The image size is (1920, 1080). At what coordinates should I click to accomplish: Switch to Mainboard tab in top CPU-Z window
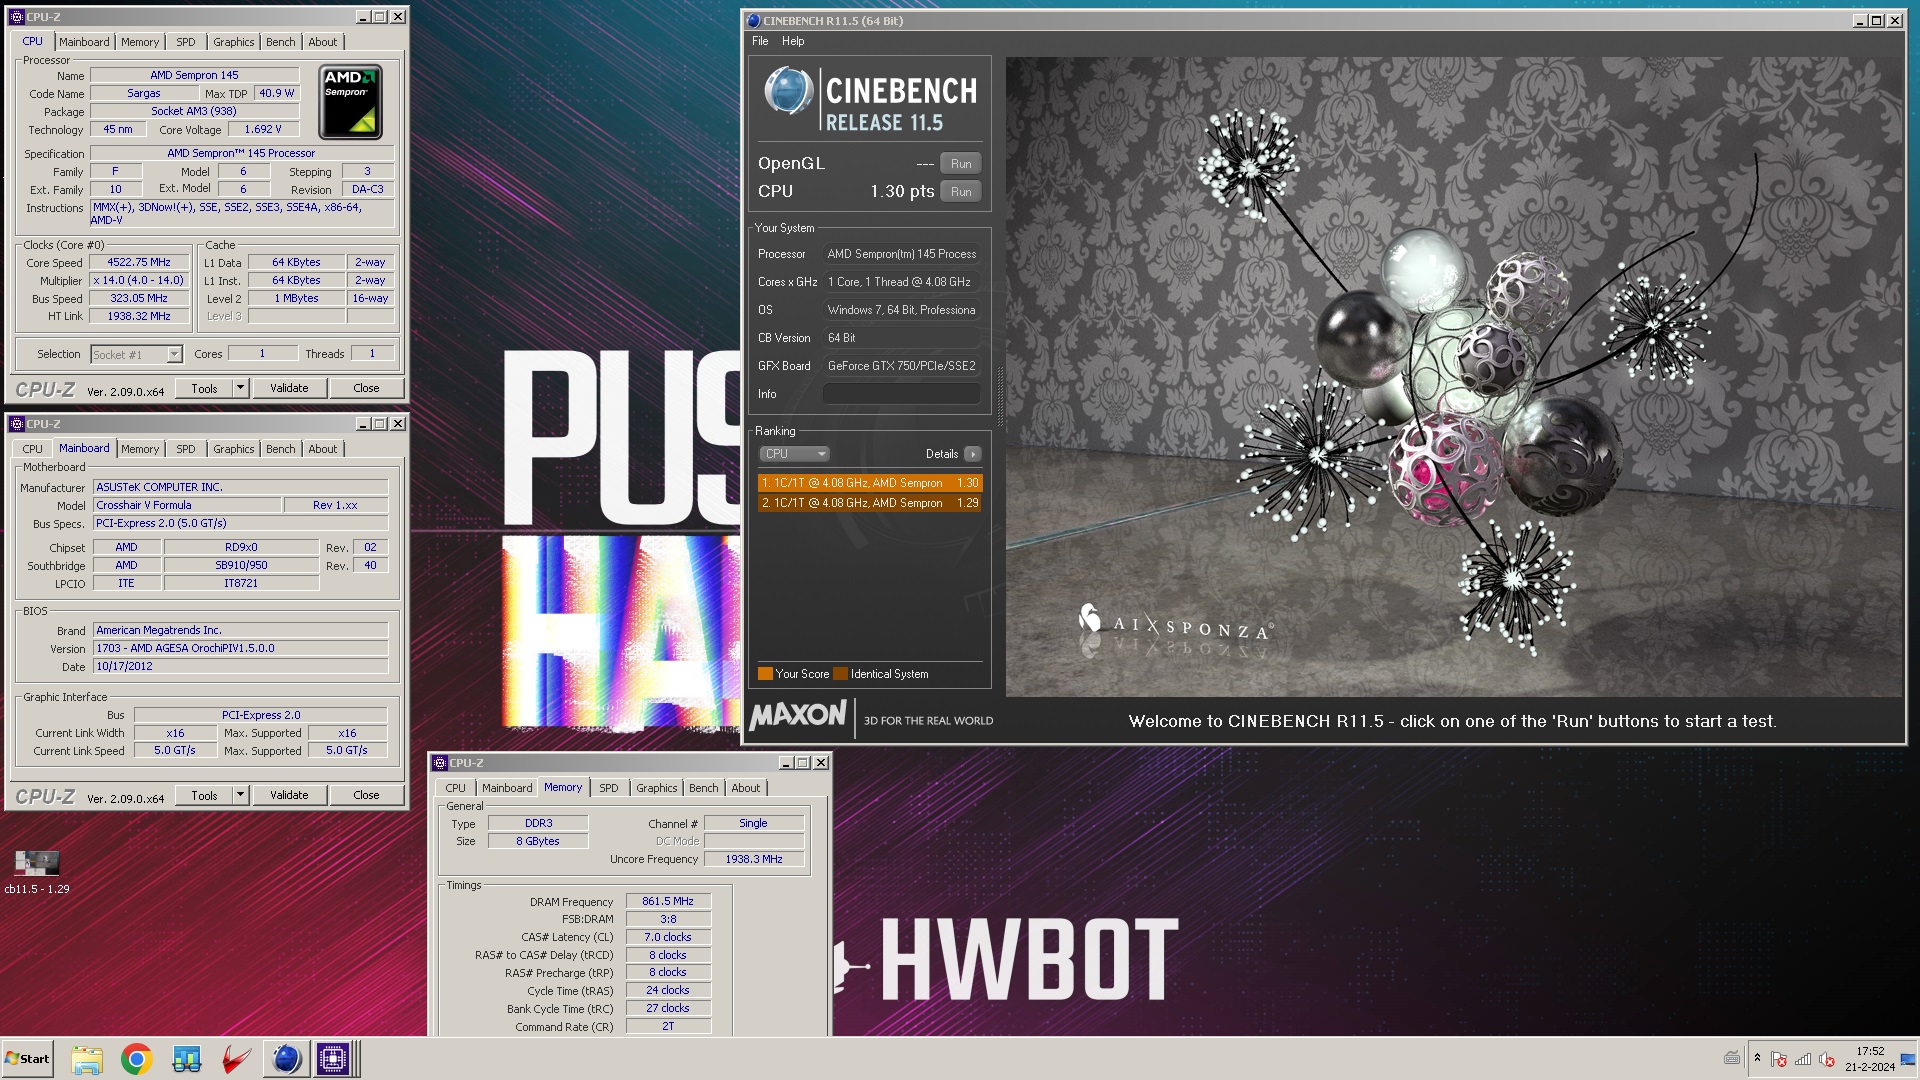pyautogui.click(x=84, y=42)
